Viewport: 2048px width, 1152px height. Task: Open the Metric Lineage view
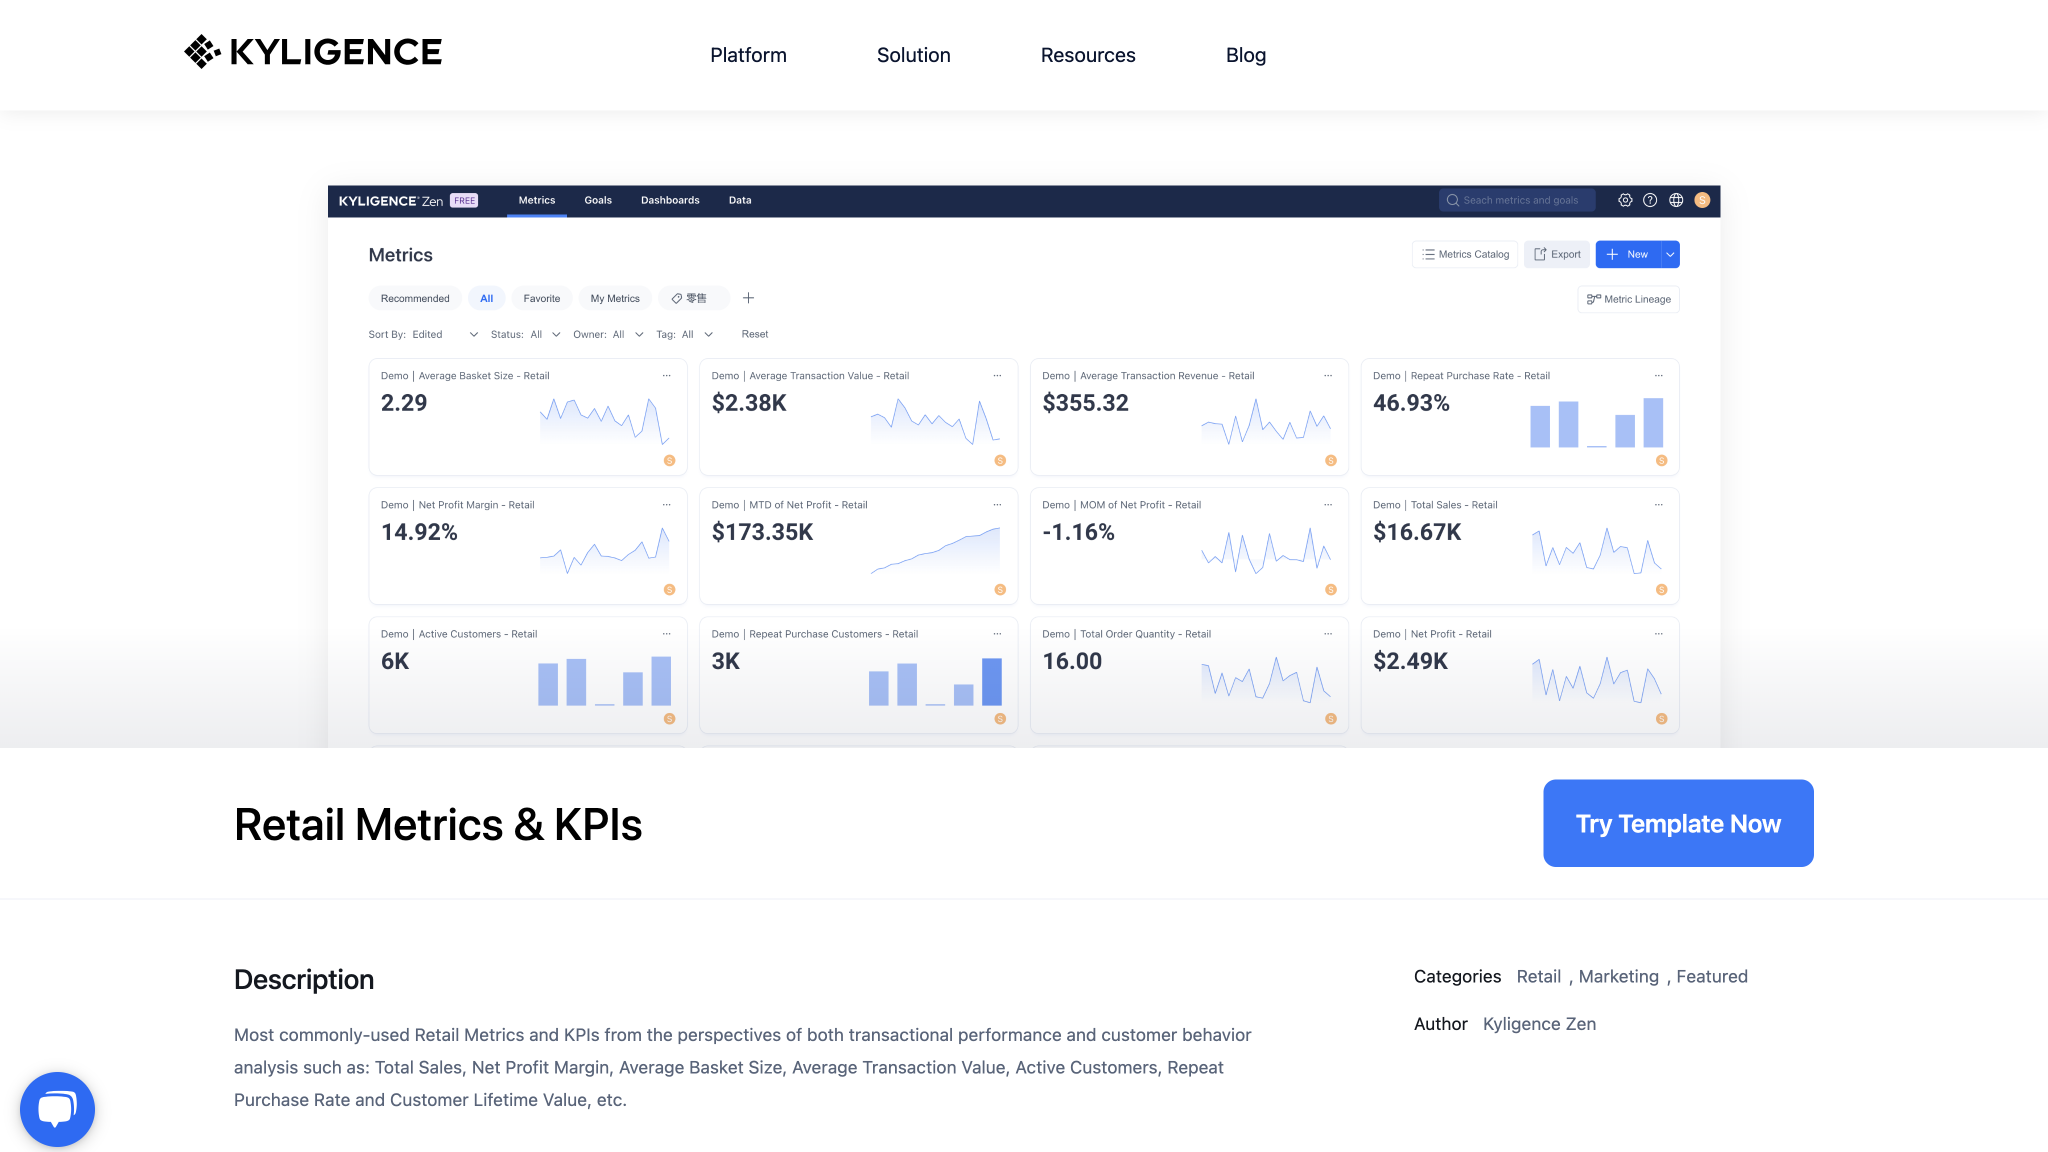[x=1628, y=299]
